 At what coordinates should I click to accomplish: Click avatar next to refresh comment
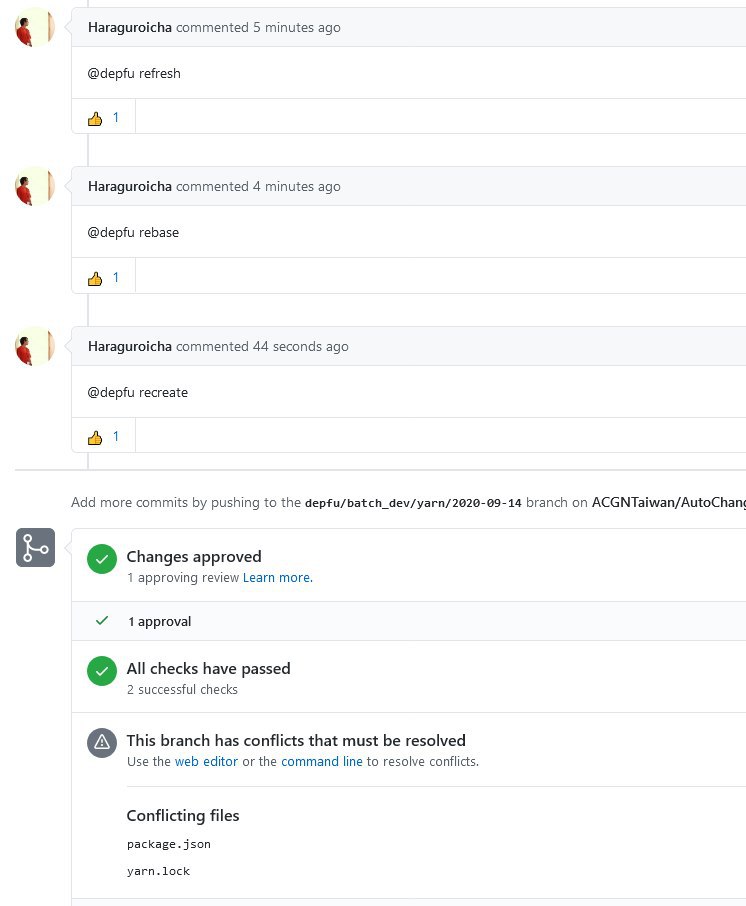point(35,27)
